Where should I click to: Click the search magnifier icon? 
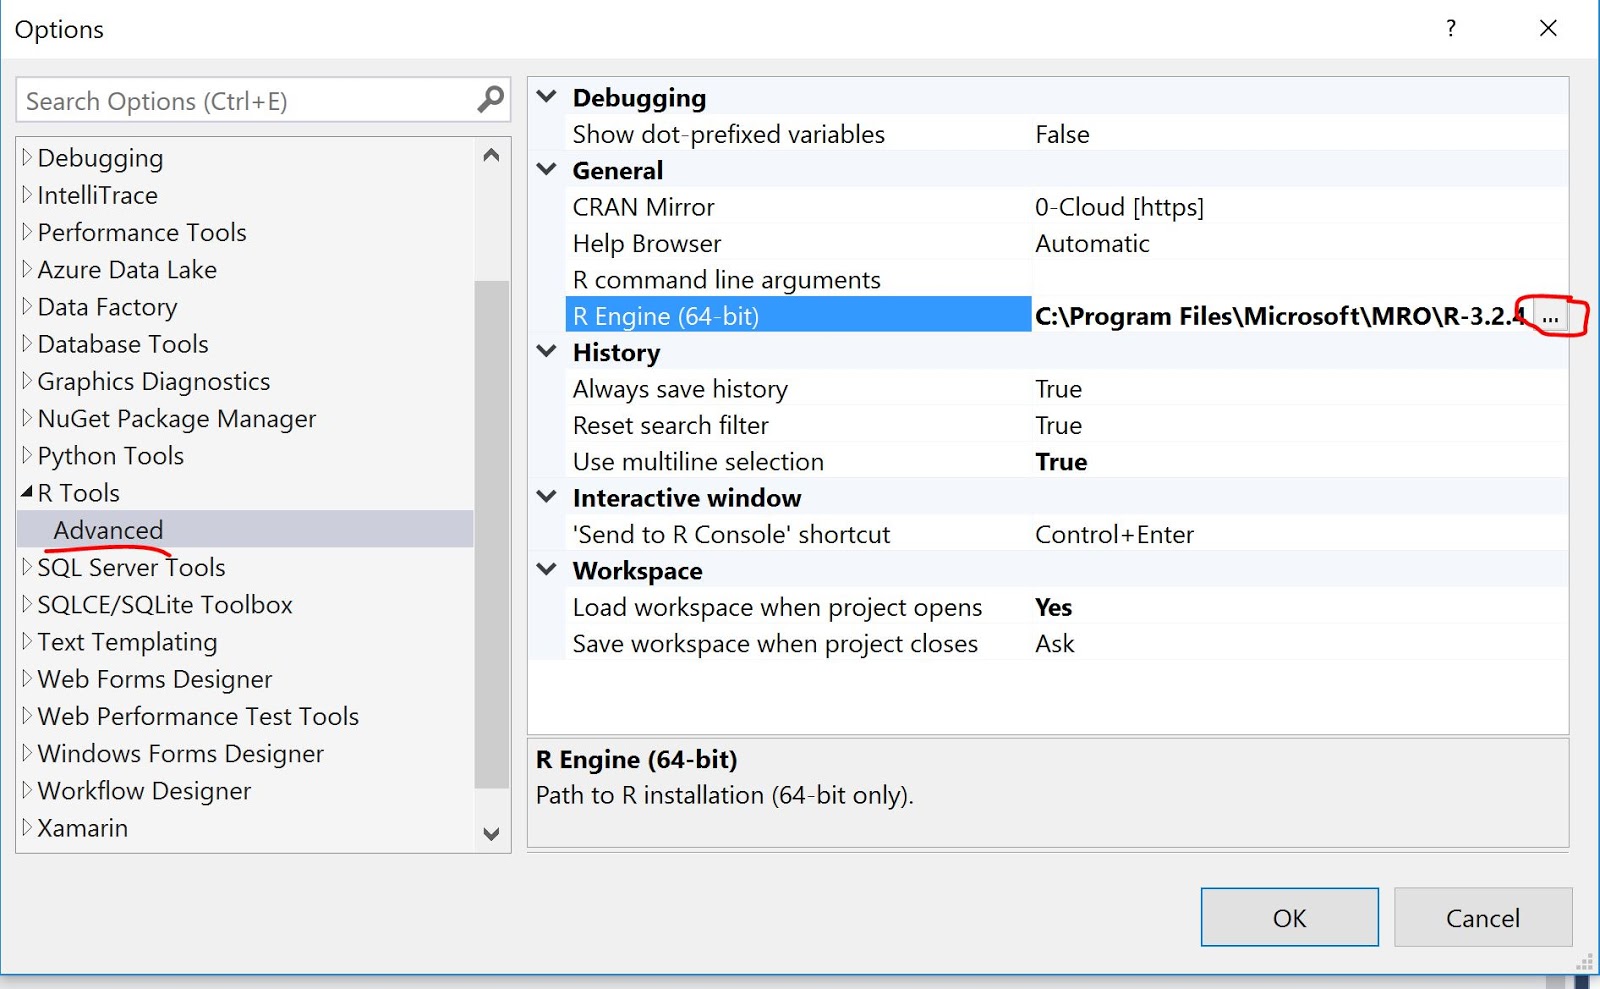point(489,100)
